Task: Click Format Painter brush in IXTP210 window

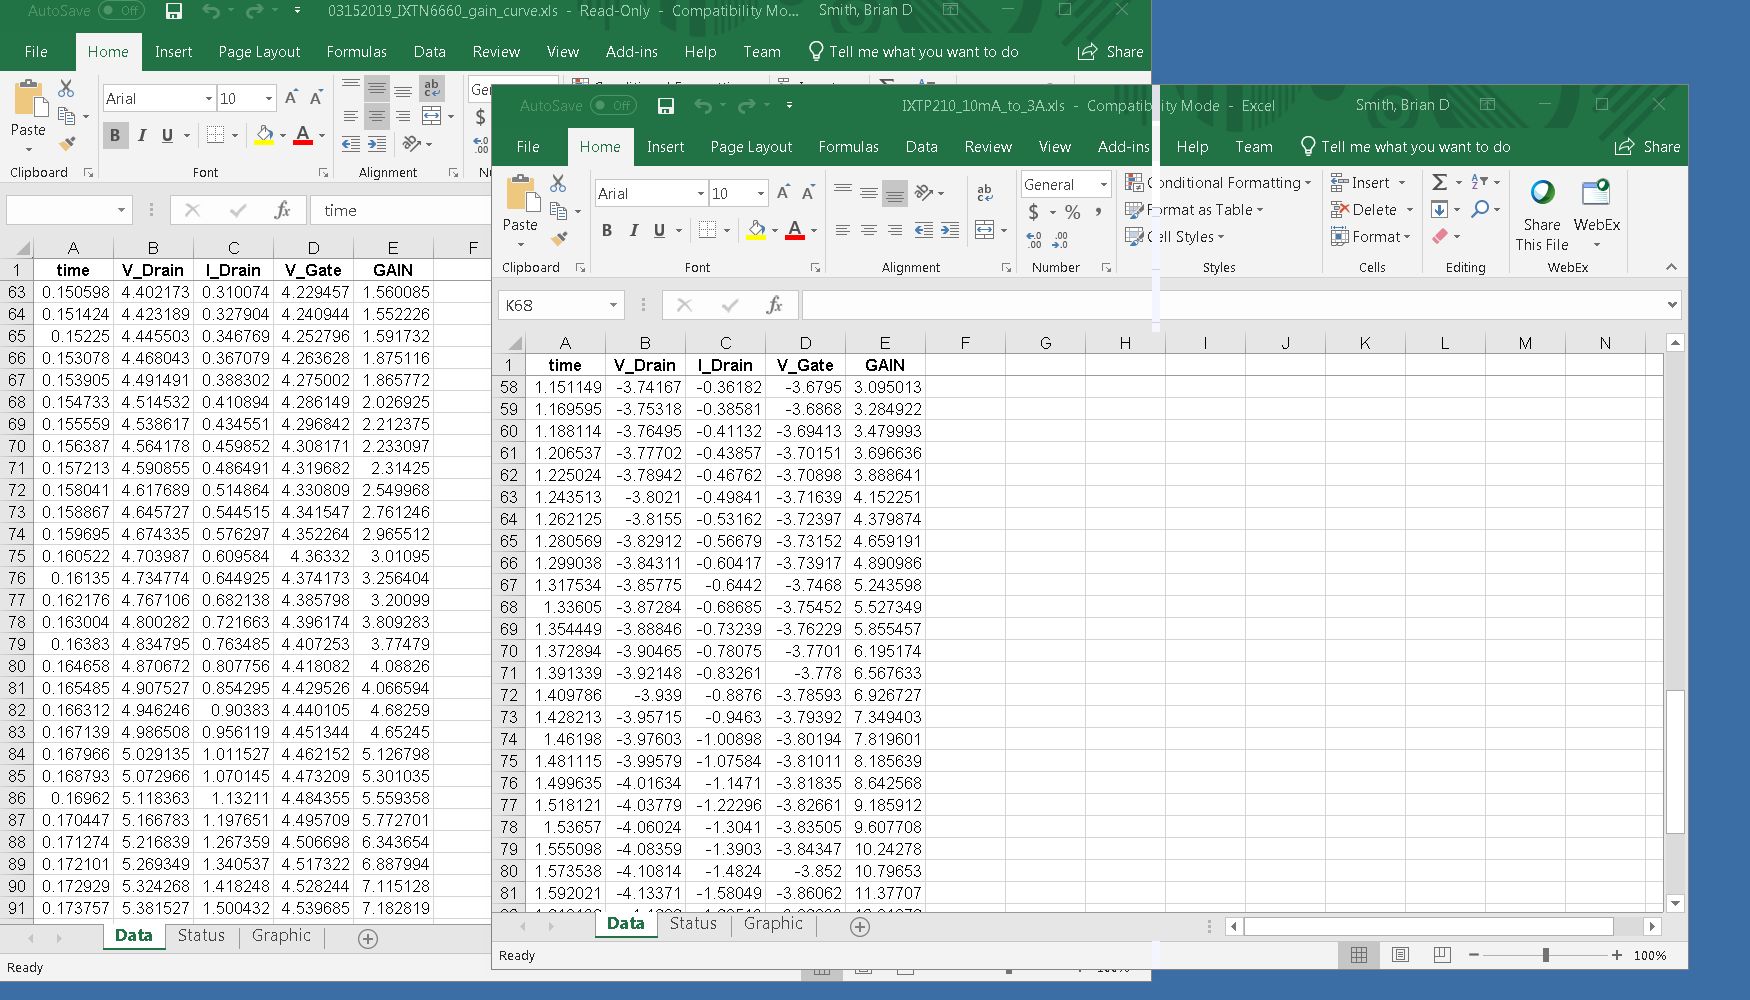Action: (x=559, y=238)
